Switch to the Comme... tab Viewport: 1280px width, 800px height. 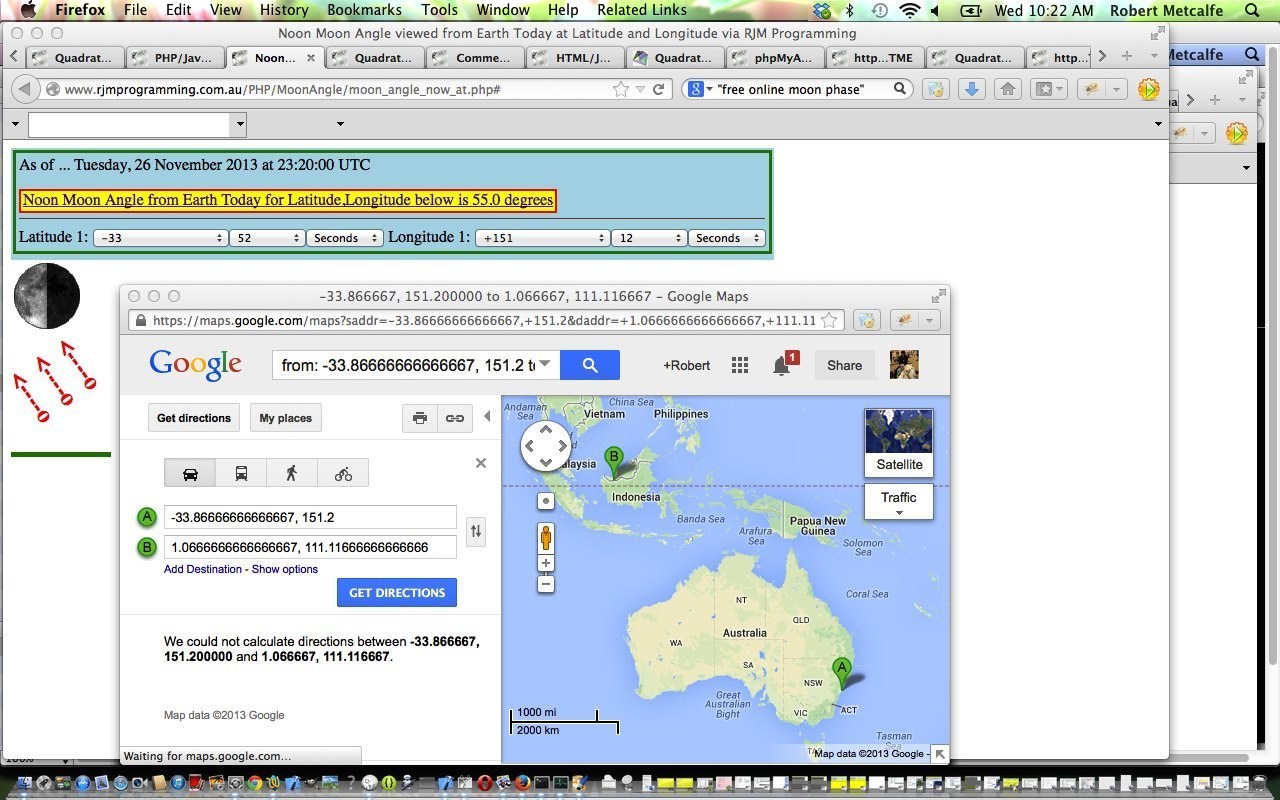[x=476, y=58]
